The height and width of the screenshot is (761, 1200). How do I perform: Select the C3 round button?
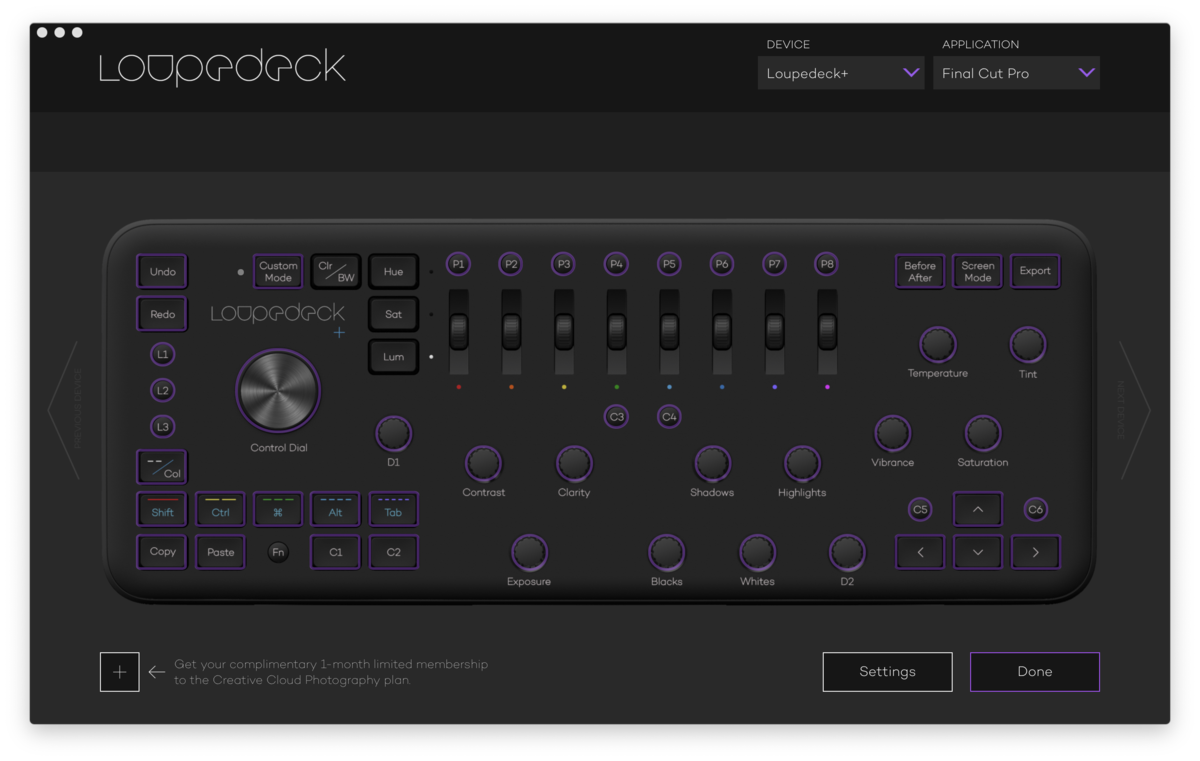(x=616, y=416)
